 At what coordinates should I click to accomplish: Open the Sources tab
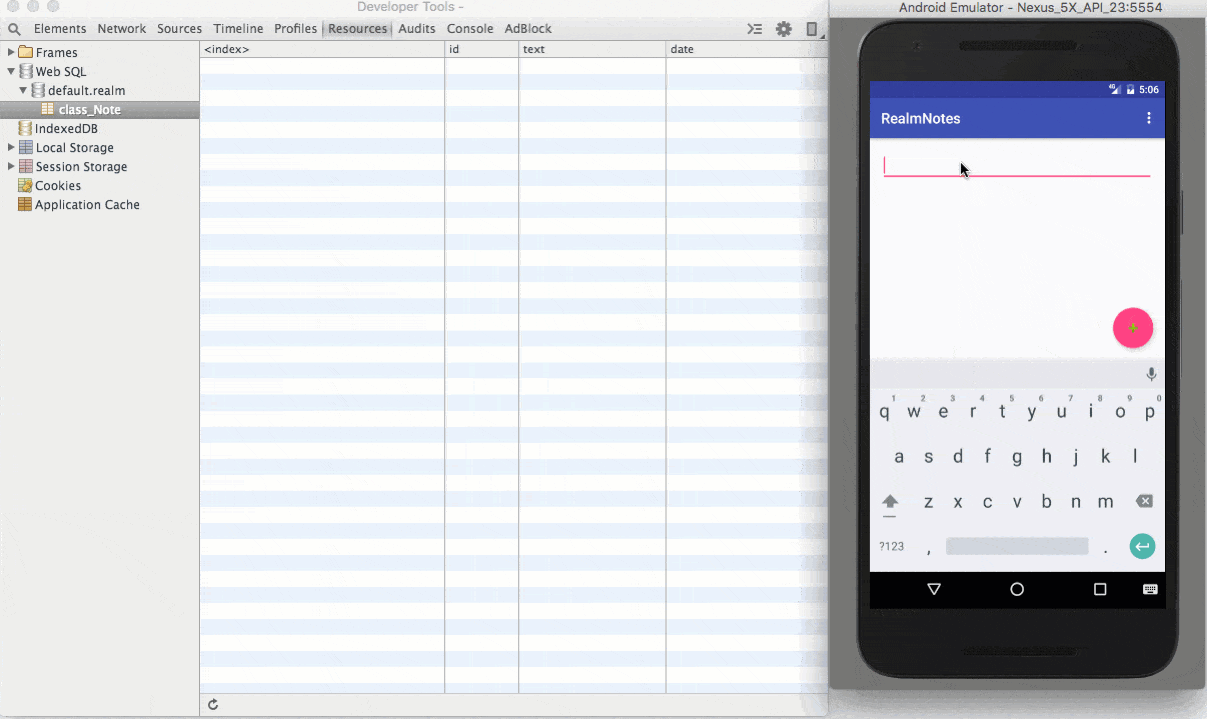180,29
